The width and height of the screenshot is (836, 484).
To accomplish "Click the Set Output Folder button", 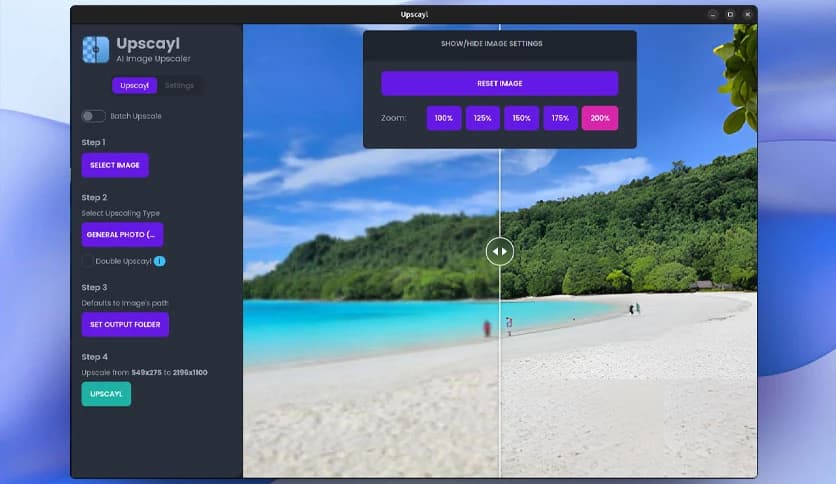I will pos(125,325).
